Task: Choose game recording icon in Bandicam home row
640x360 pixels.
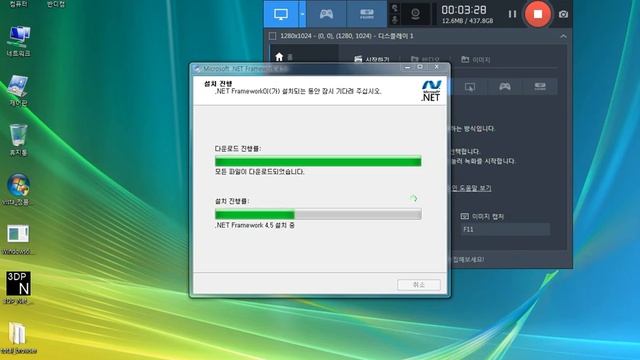Action: click(x=505, y=87)
